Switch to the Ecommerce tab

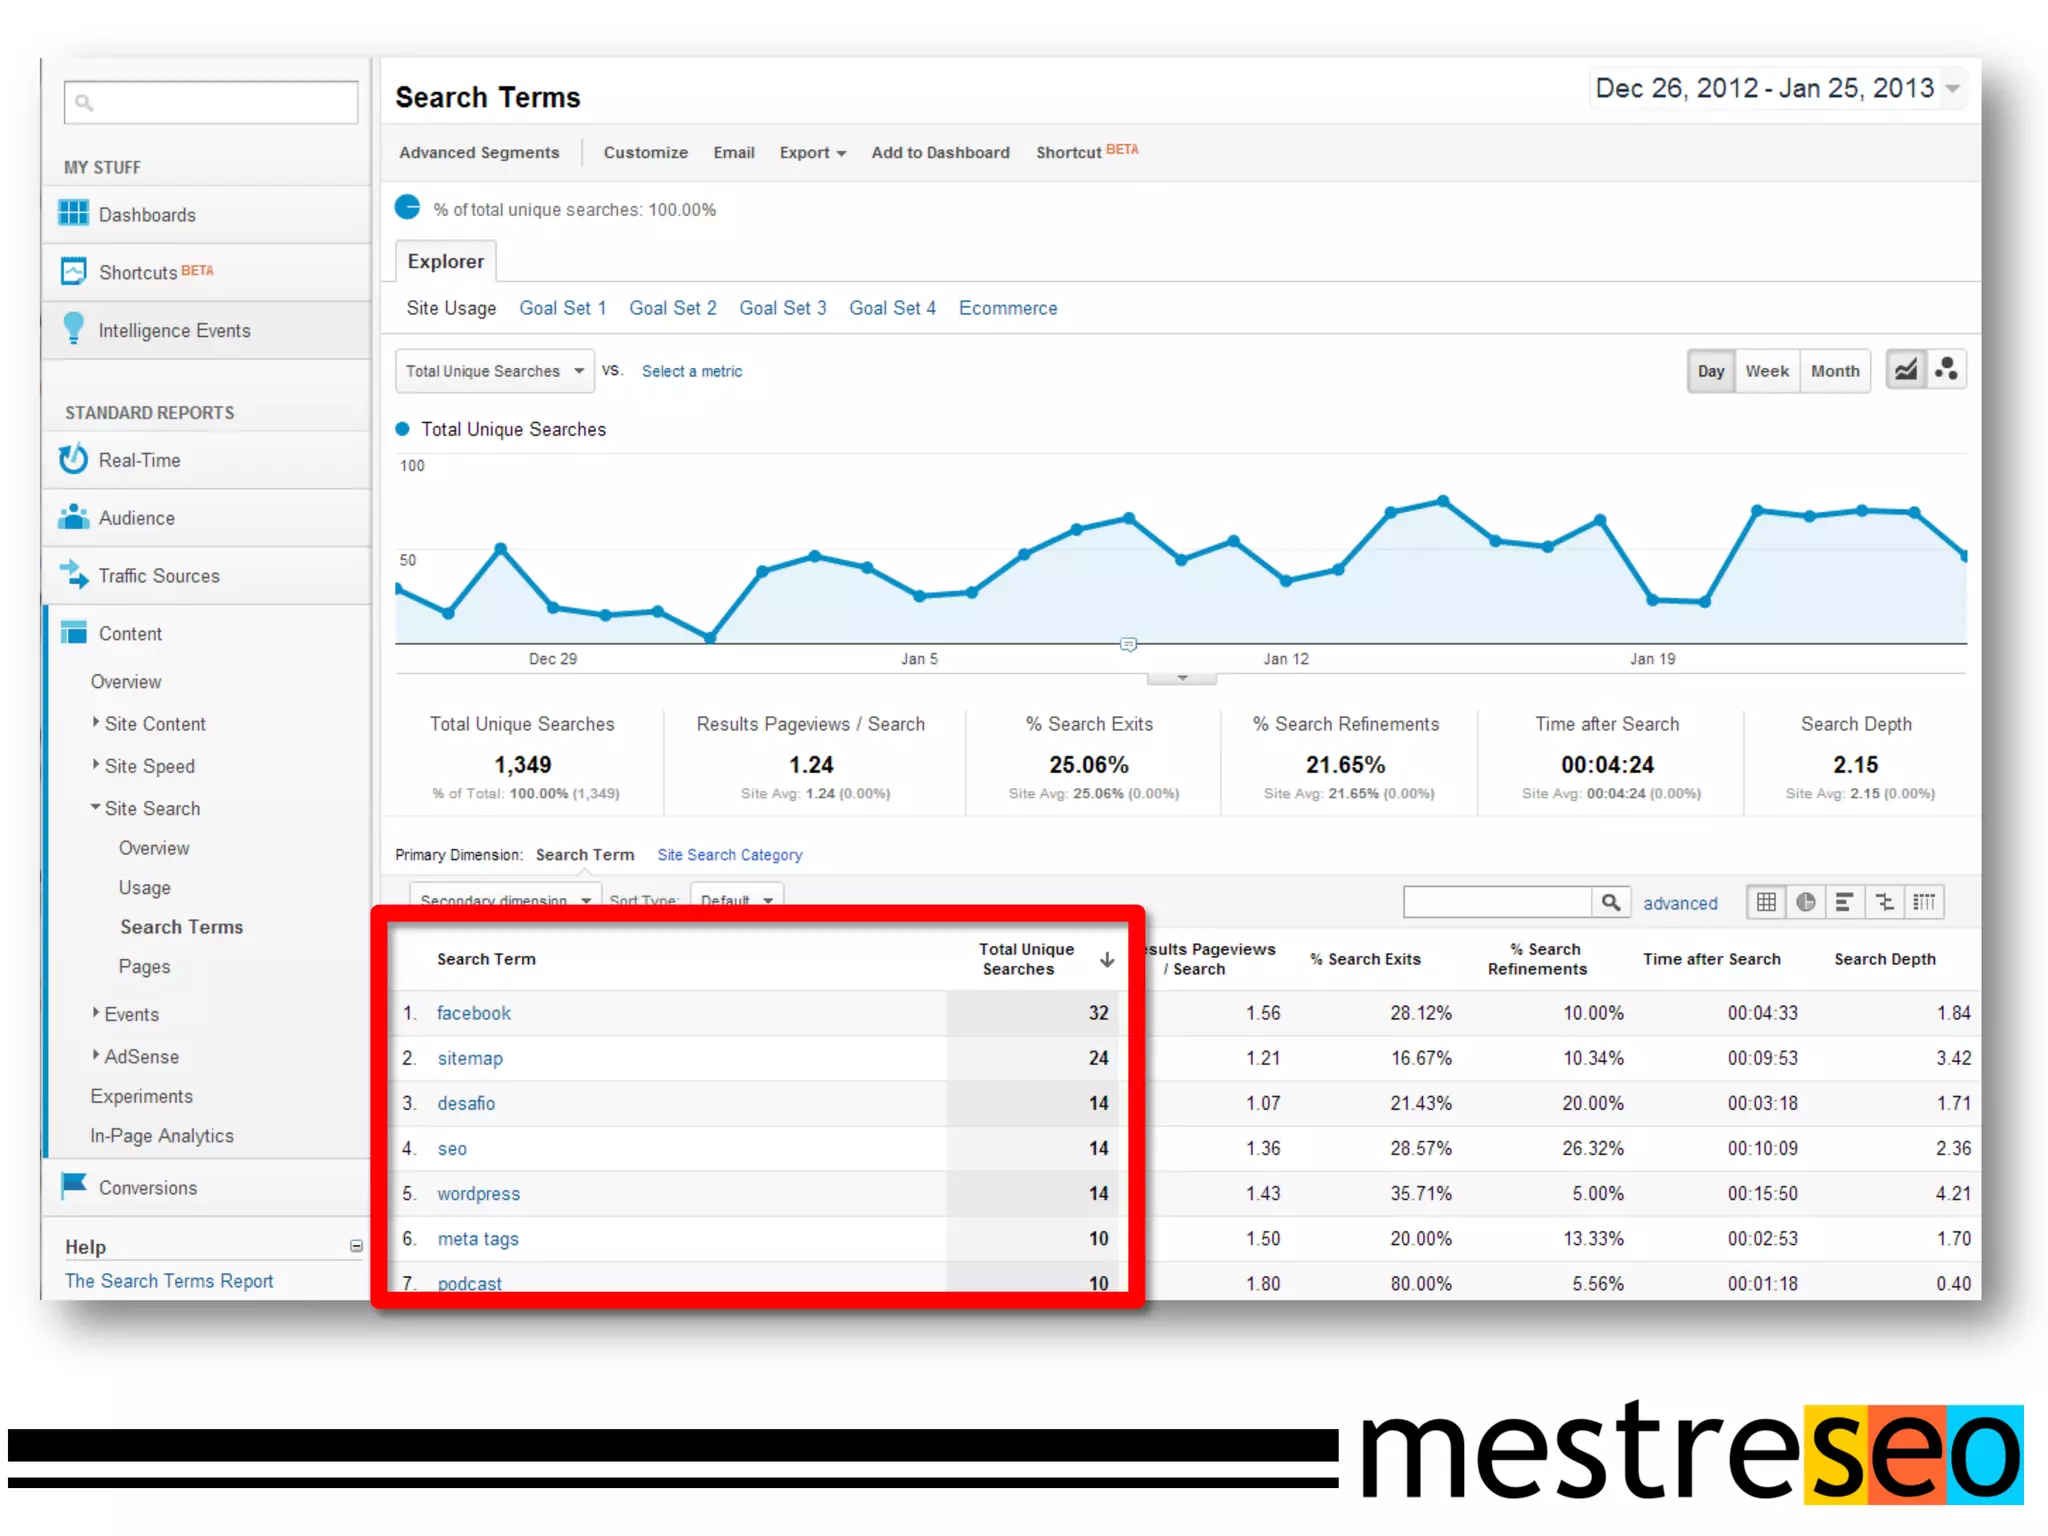[1007, 308]
